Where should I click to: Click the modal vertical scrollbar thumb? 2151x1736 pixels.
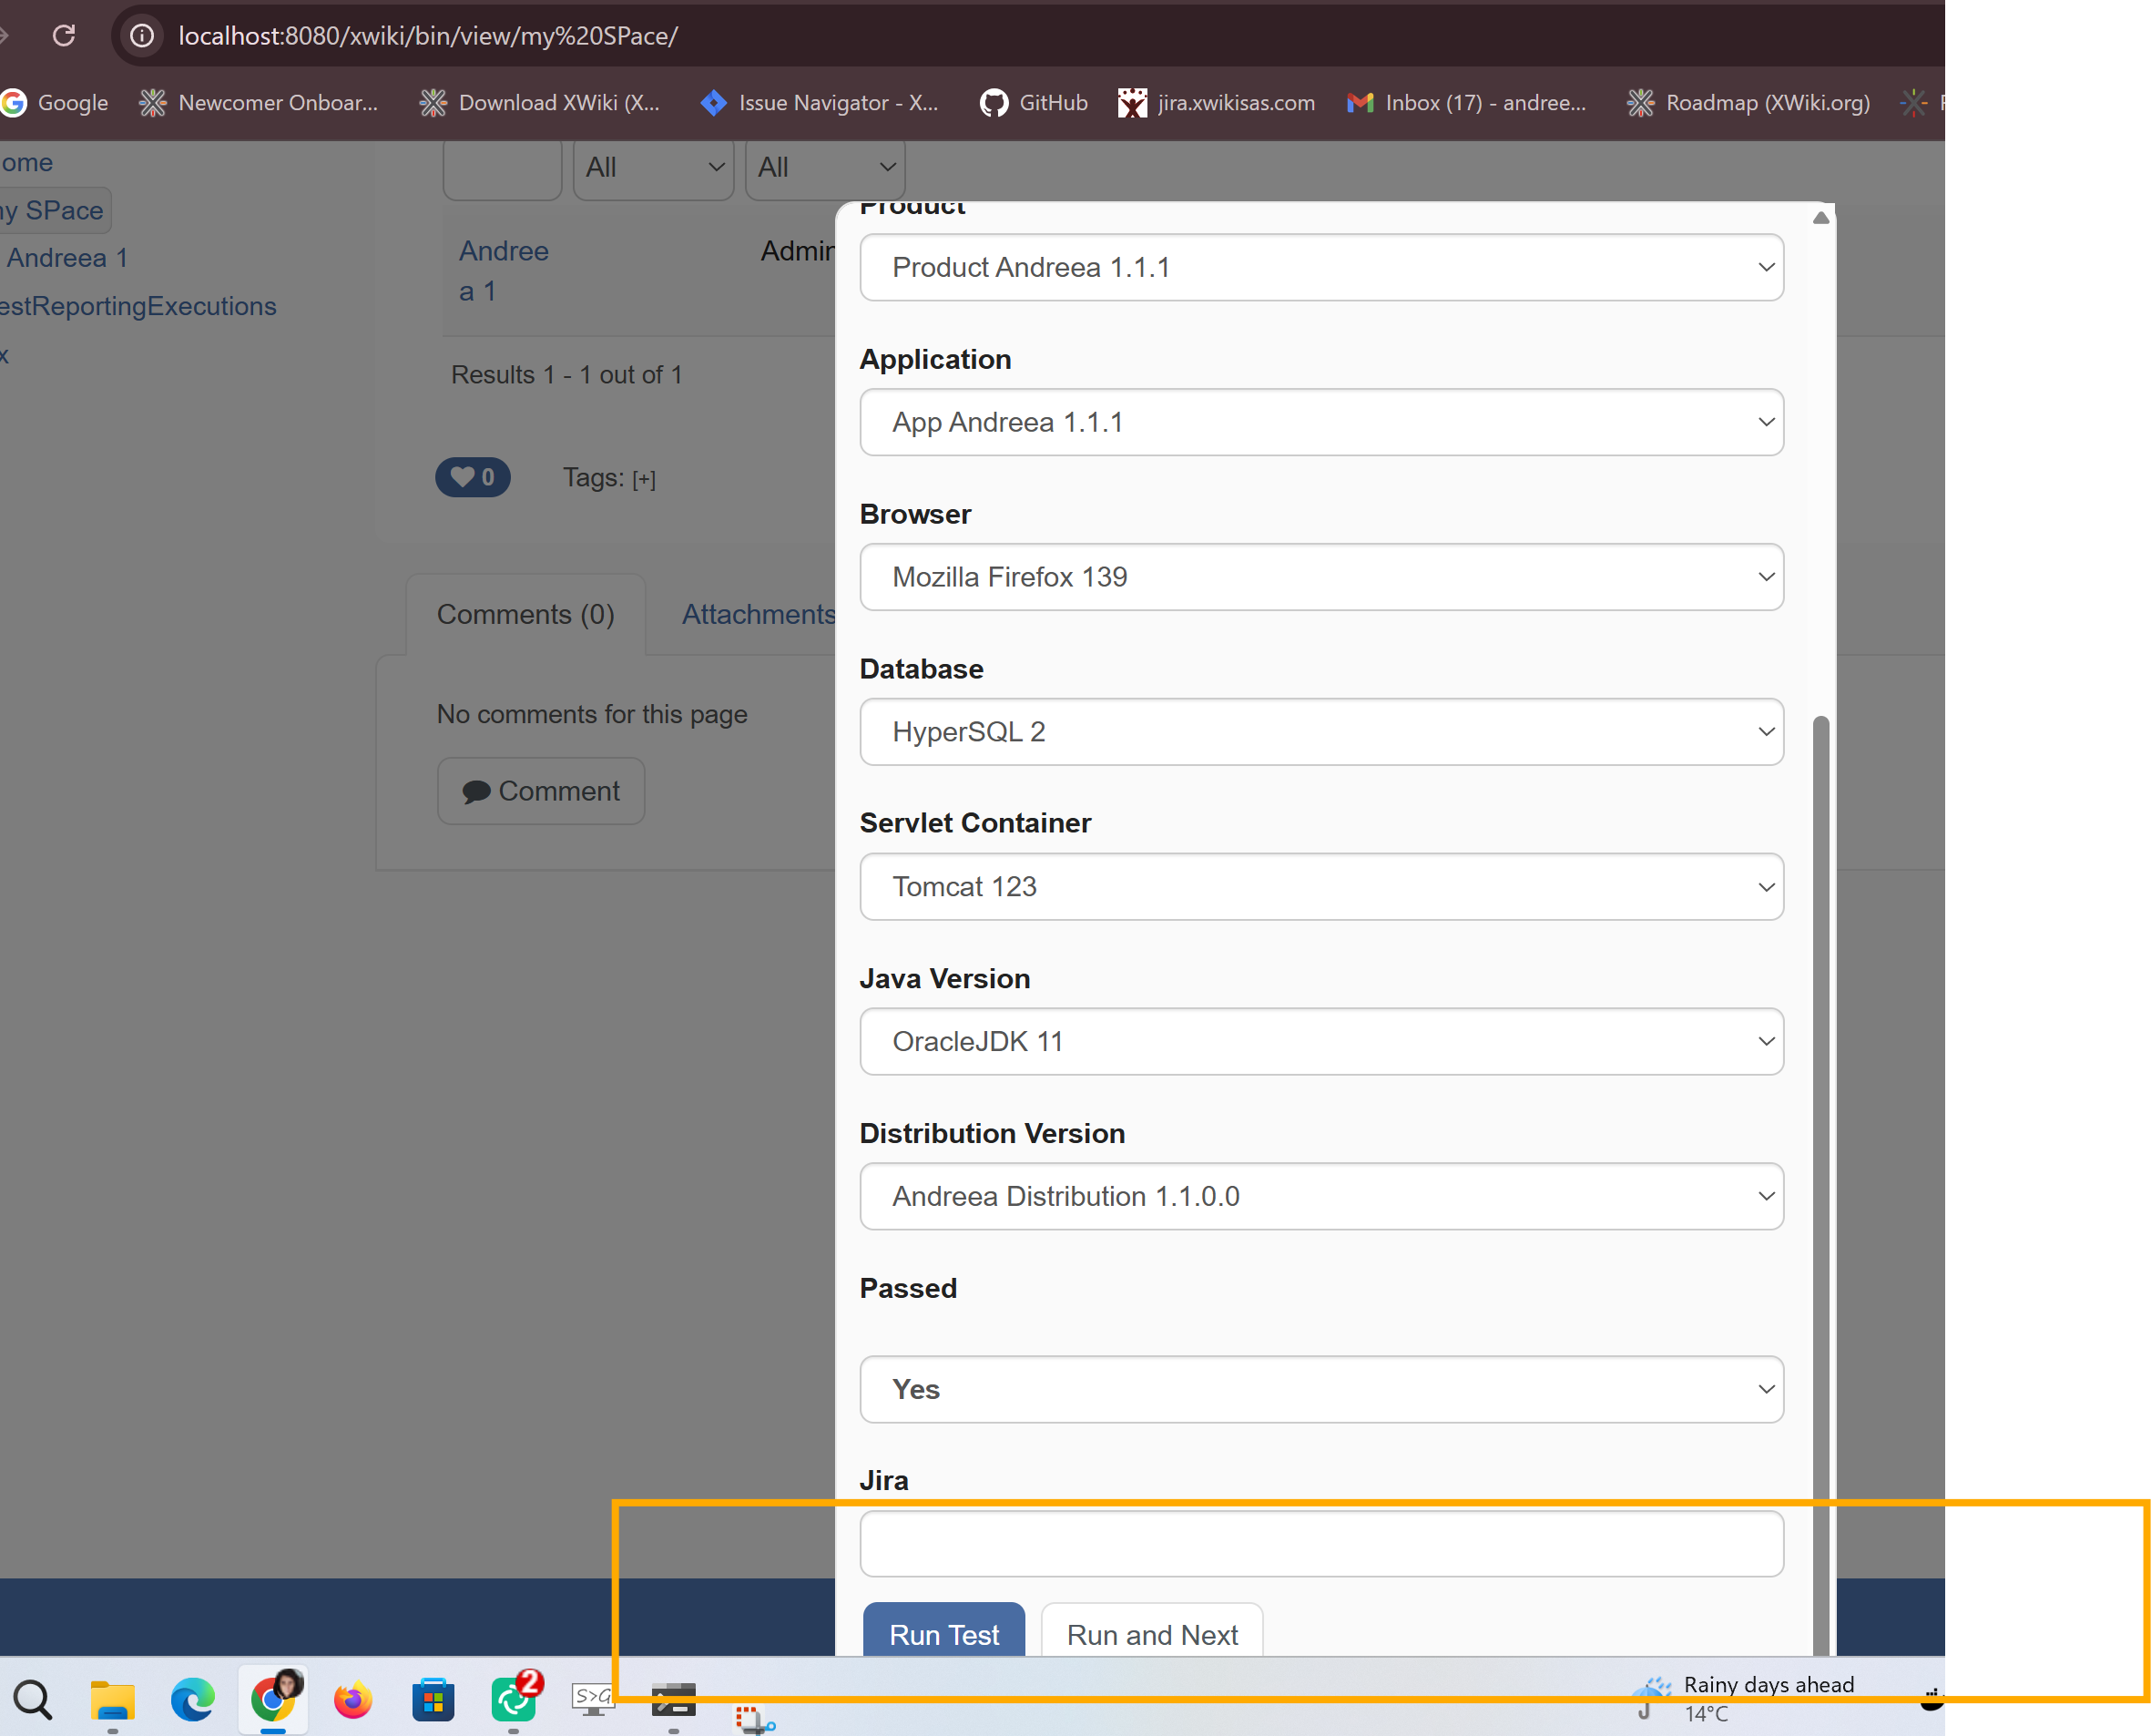[x=1821, y=1185]
